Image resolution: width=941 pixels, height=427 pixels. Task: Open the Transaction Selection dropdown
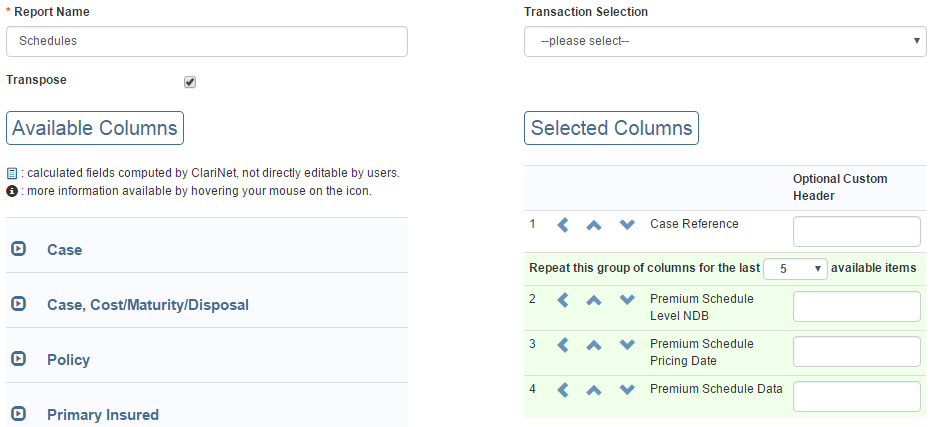pyautogui.click(x=724, y=41)
